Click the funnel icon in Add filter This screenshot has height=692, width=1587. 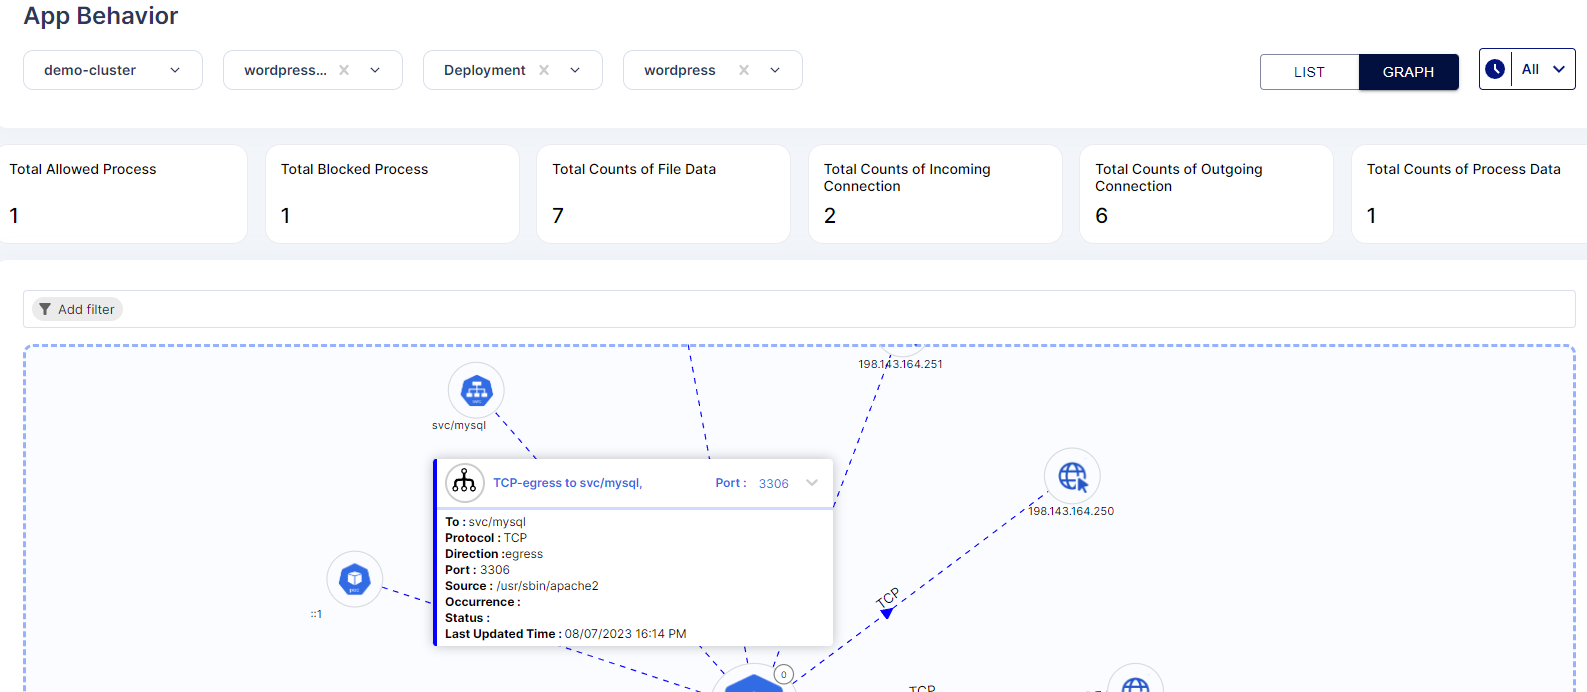[x=45, y=309]
